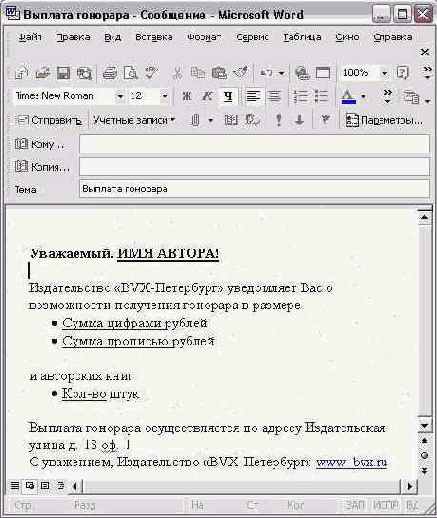Open the Вставка menu
Image resolution: width=437 pixels, height=518 pixels.
coord(154,37)
